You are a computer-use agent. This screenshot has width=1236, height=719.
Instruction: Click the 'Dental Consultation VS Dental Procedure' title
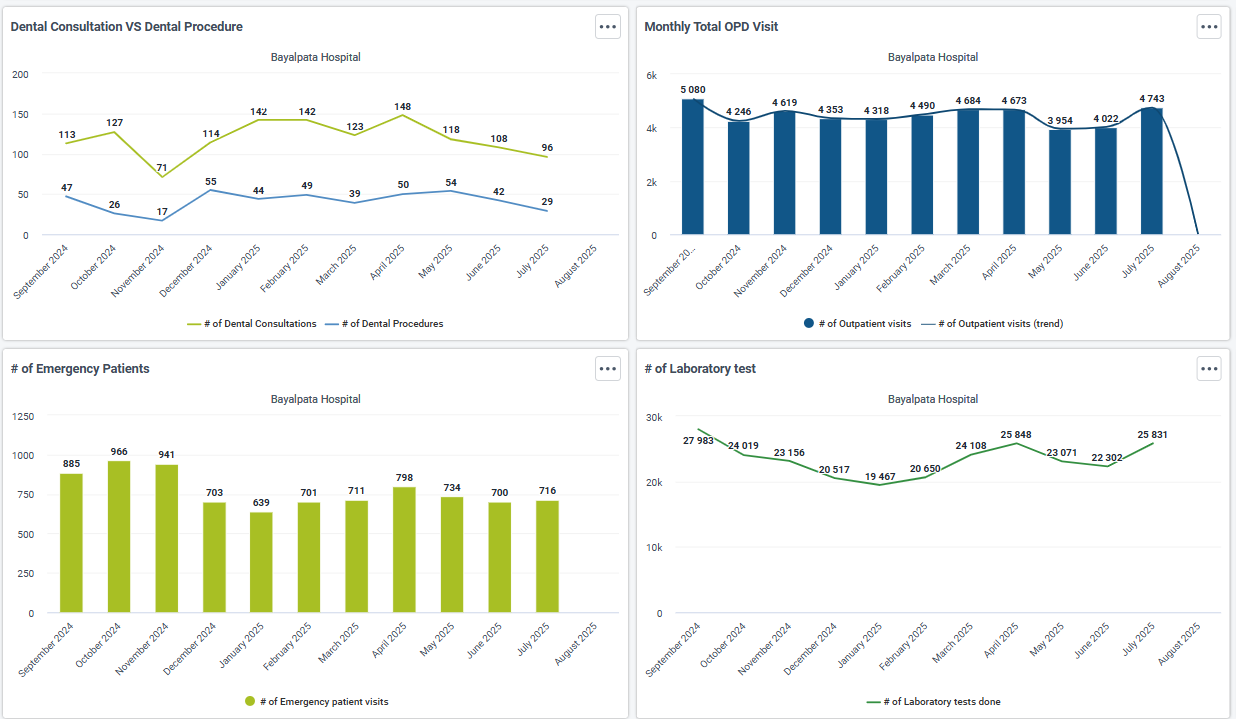coord(126,27)
